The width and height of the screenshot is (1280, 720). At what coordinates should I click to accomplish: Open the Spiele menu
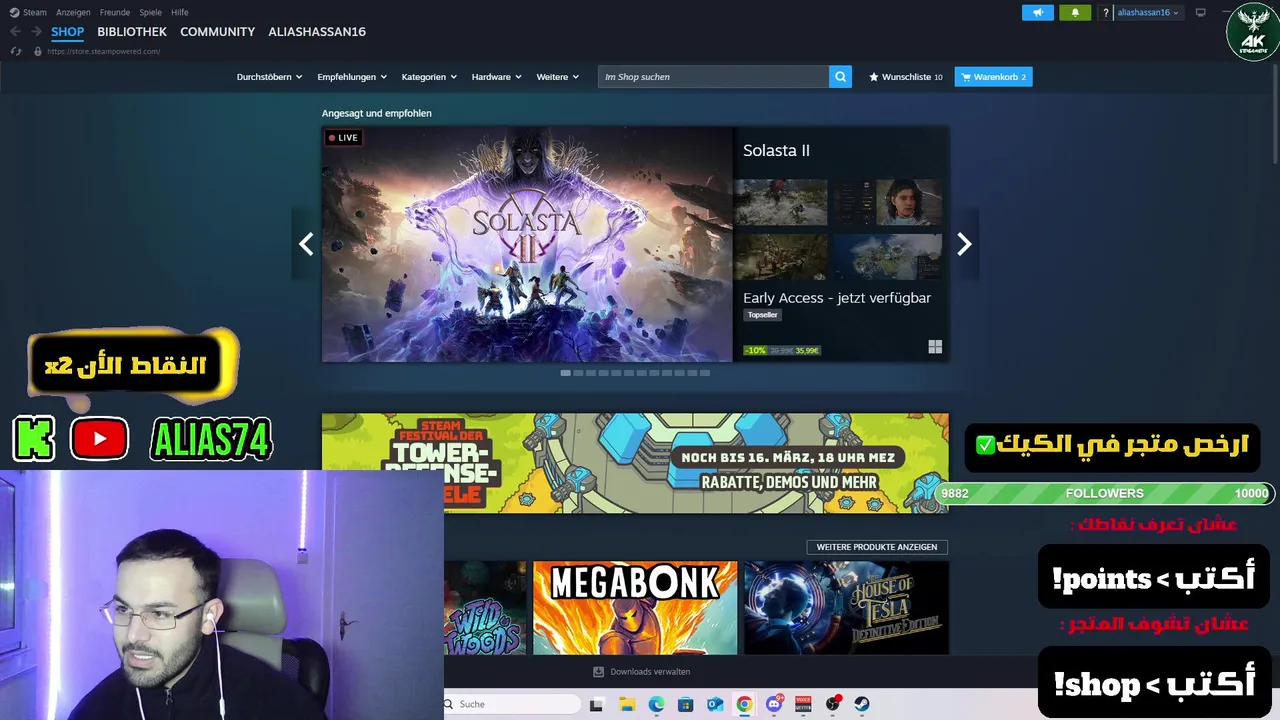point(150,12)
